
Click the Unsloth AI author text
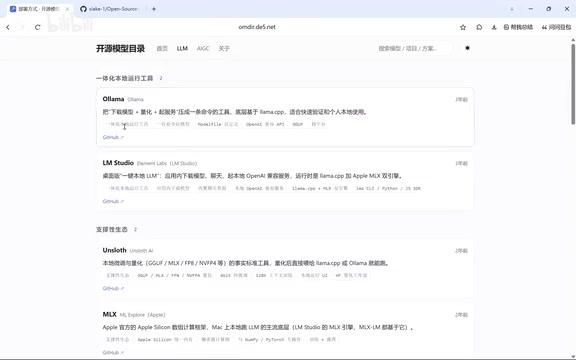(141, 251)
